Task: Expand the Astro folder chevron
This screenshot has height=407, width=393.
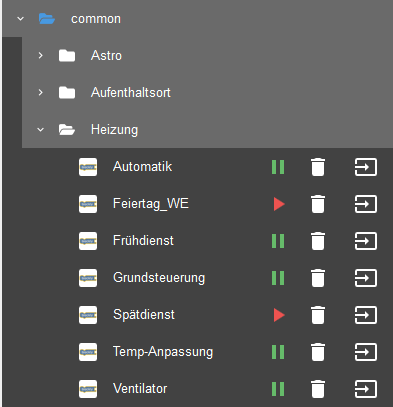Action: (40, 55)
